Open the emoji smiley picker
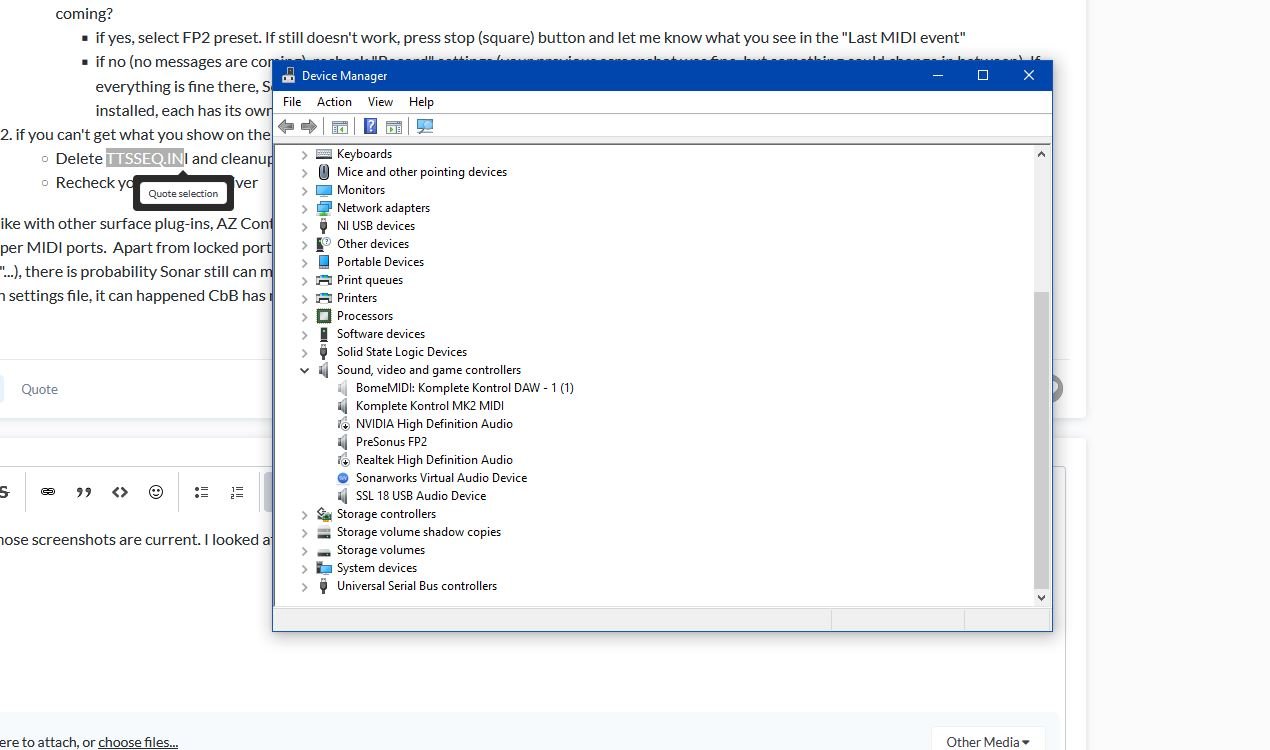This screenshot has width=1270, height=750. pos(156,492)
